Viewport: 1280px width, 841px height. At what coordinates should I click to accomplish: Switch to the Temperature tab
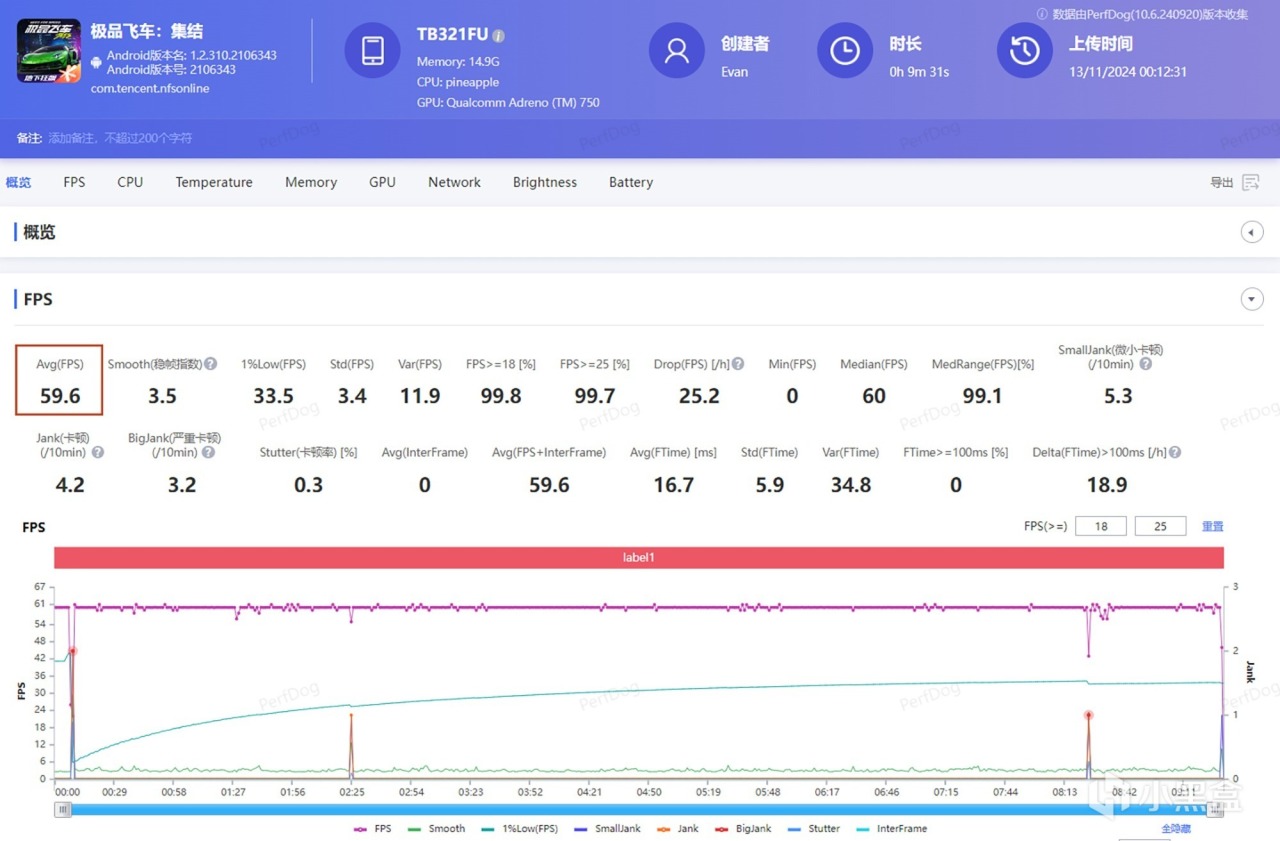tap(214, 182)
